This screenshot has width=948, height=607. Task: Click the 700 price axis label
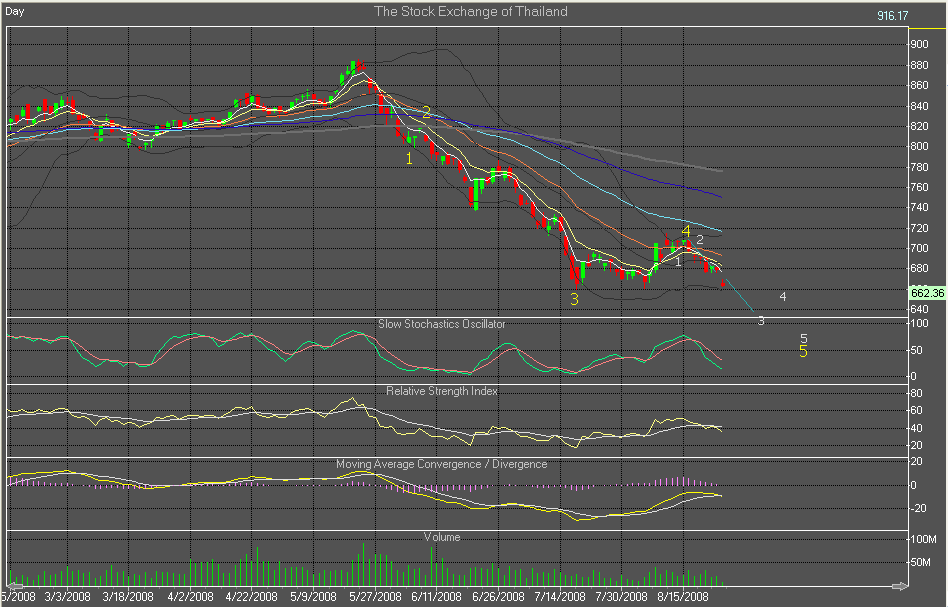pos(920,248)
